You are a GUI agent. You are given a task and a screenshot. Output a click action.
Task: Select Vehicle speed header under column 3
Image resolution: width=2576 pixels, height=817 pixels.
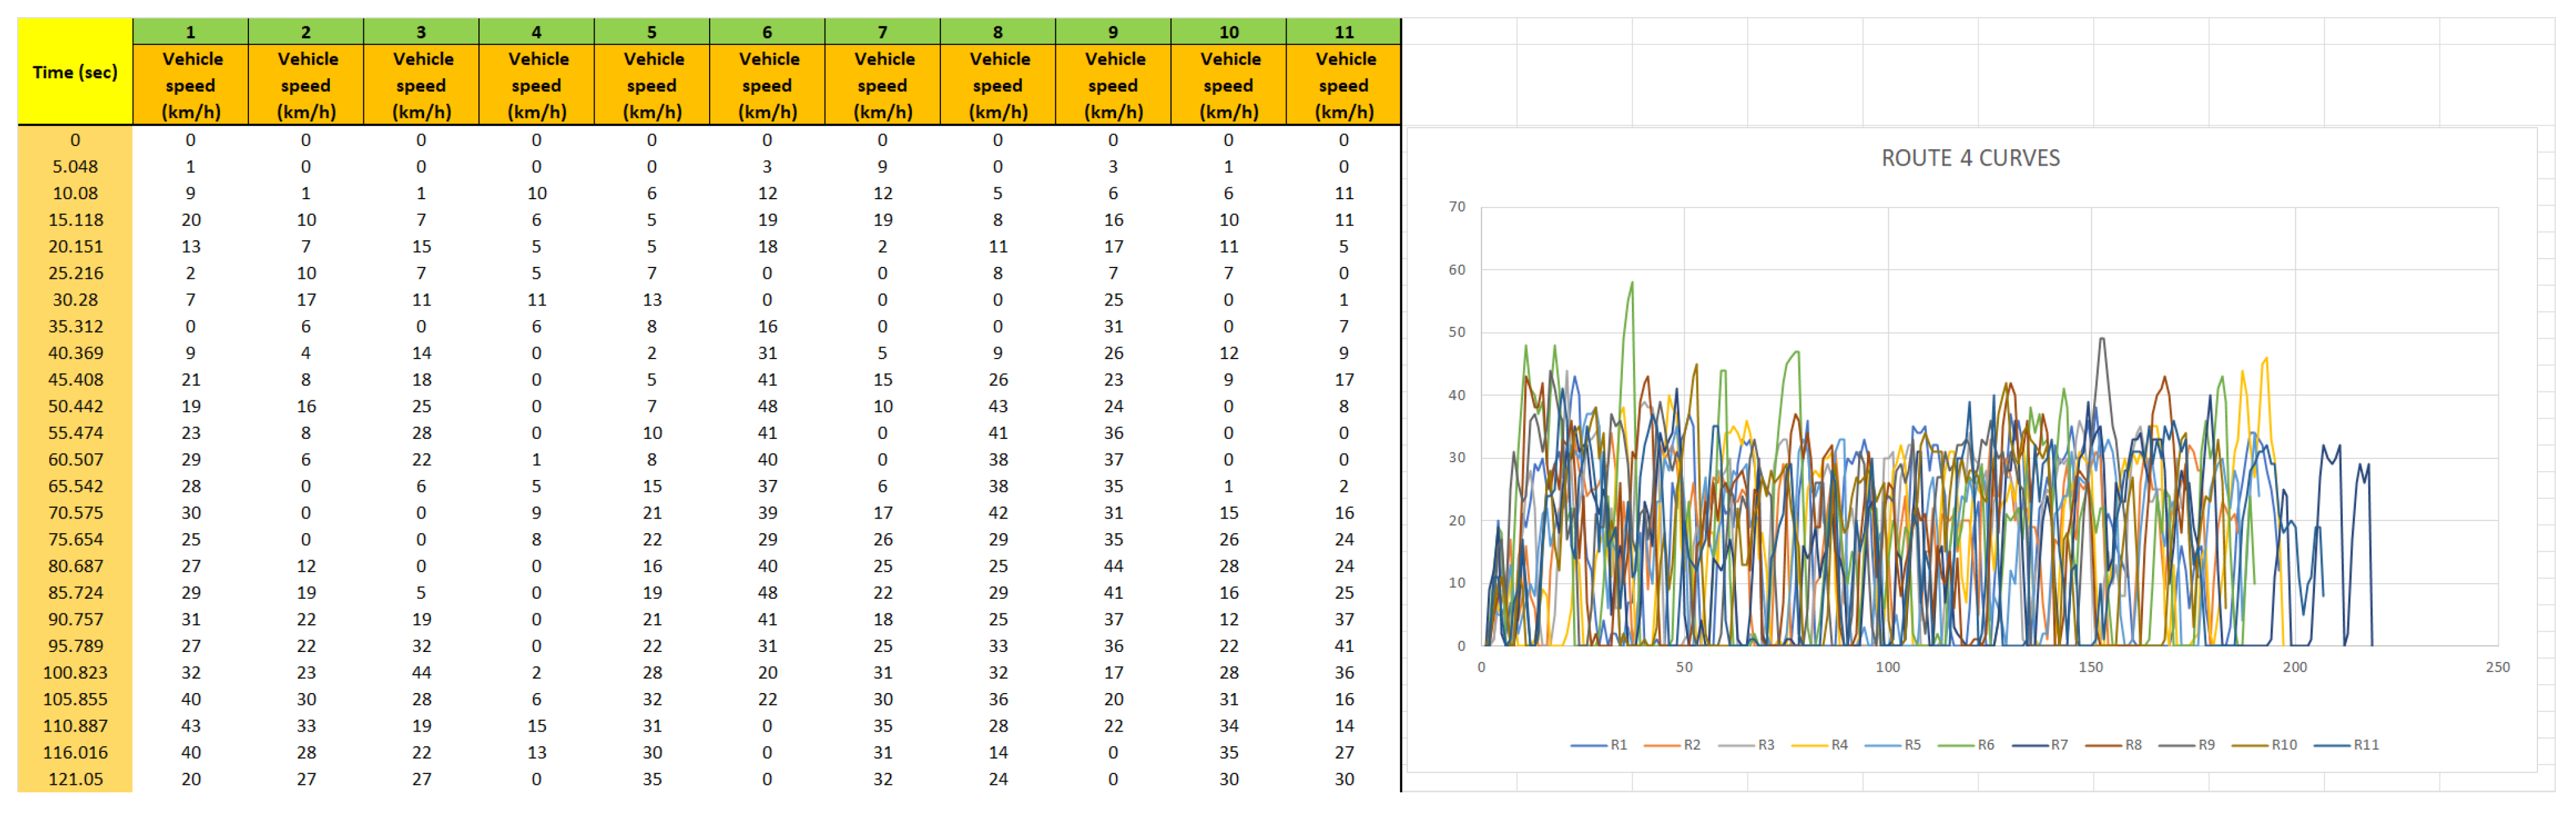(421, 85)
